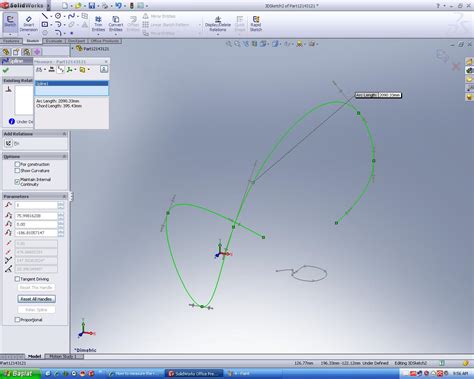This screenshot has width=474, height=379.
Task: Click Zoom to Fit in view toolbar
Action: pos(229,44)
